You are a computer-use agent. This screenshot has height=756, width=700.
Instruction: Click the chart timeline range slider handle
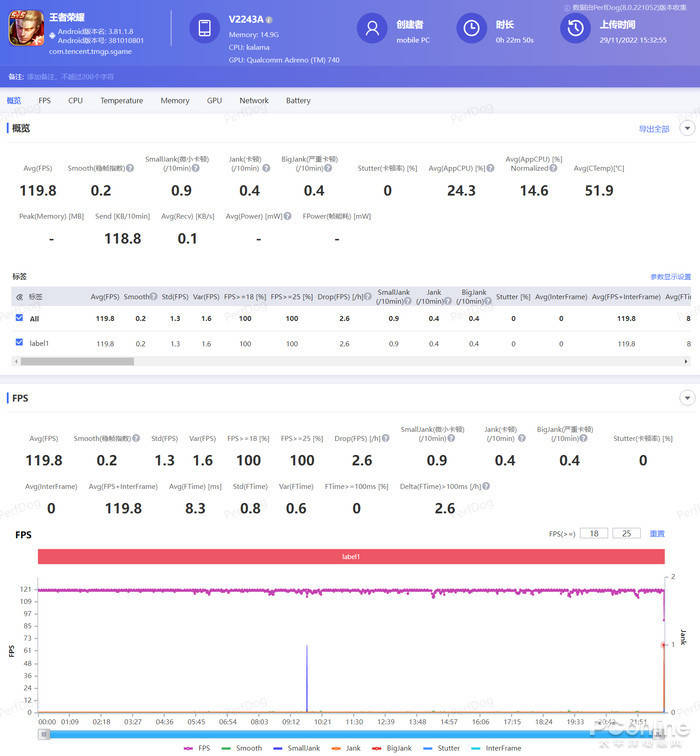pos(44,734)
